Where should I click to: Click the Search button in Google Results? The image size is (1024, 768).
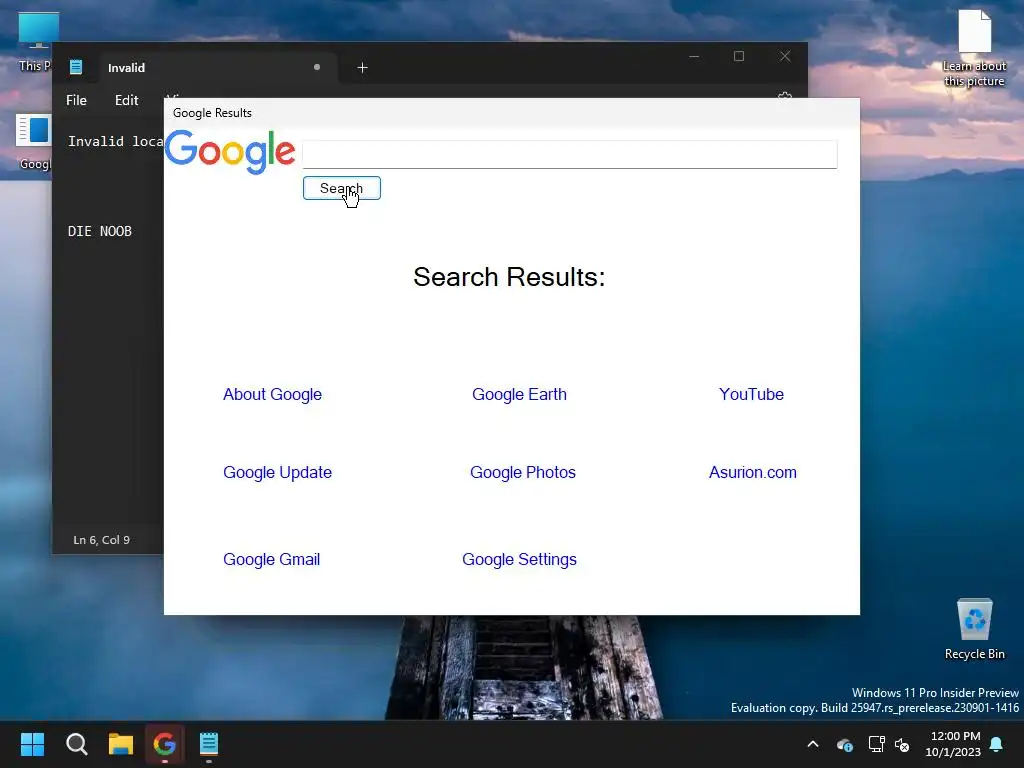[x=342, y=188]
